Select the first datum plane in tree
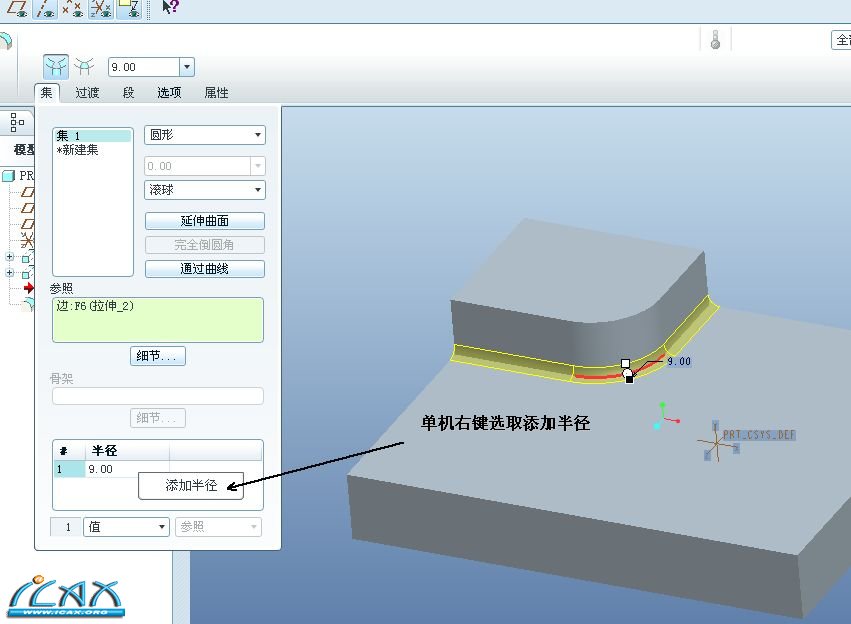Image resolution: width=851 pixels, height=624 pixels. [x=27, y=192]
